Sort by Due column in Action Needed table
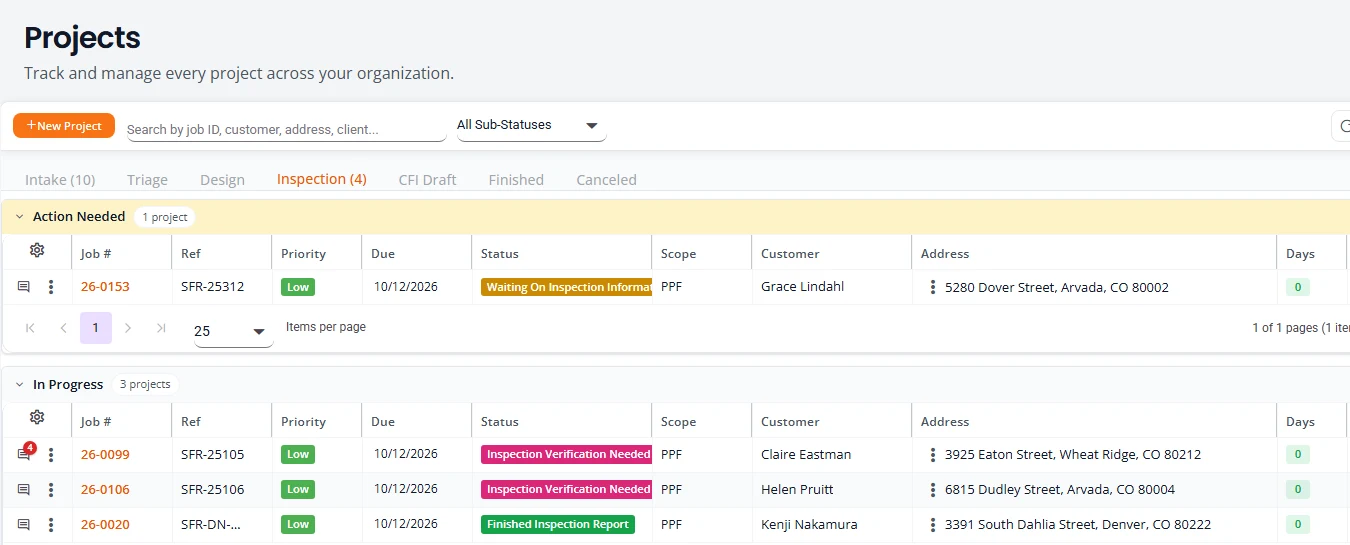The height and width of the screenshot is (545, 1350). [x=383, y=254]
